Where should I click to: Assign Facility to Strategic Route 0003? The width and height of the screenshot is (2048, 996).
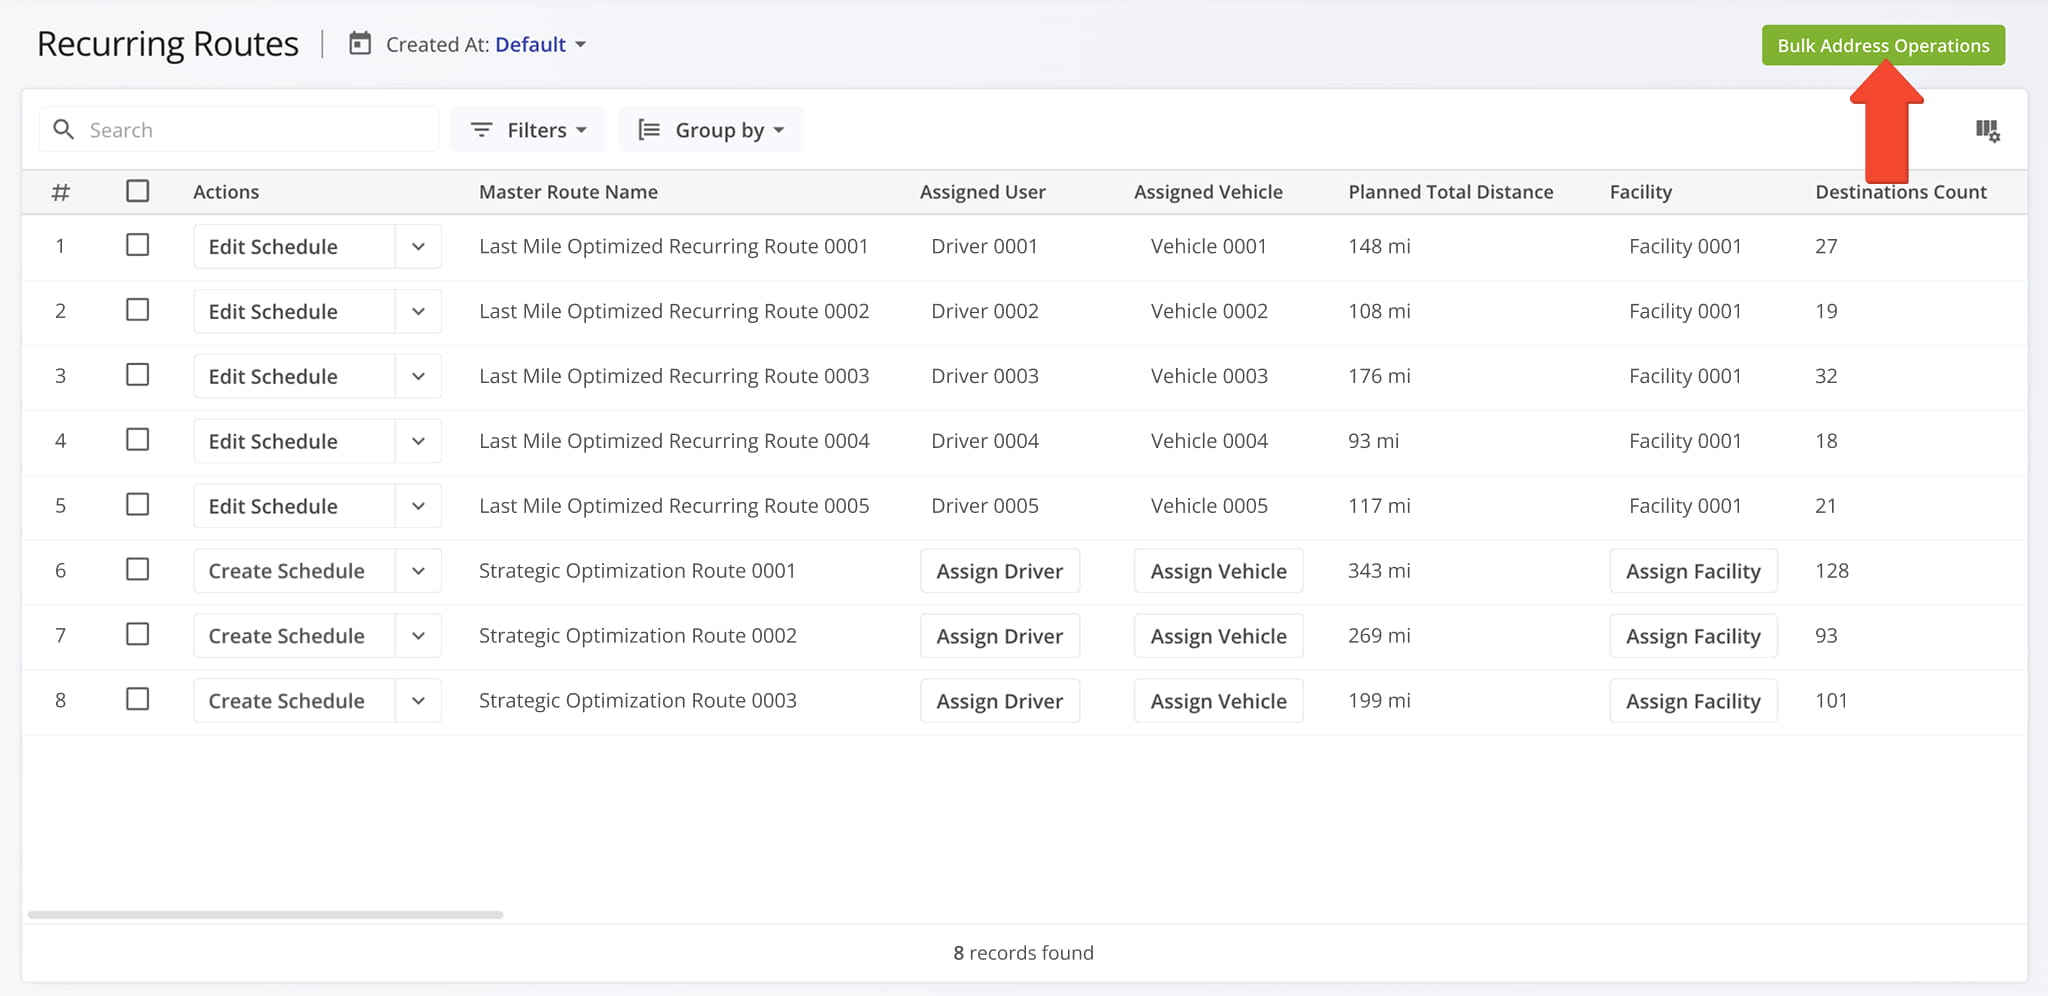pos(1693,701)
